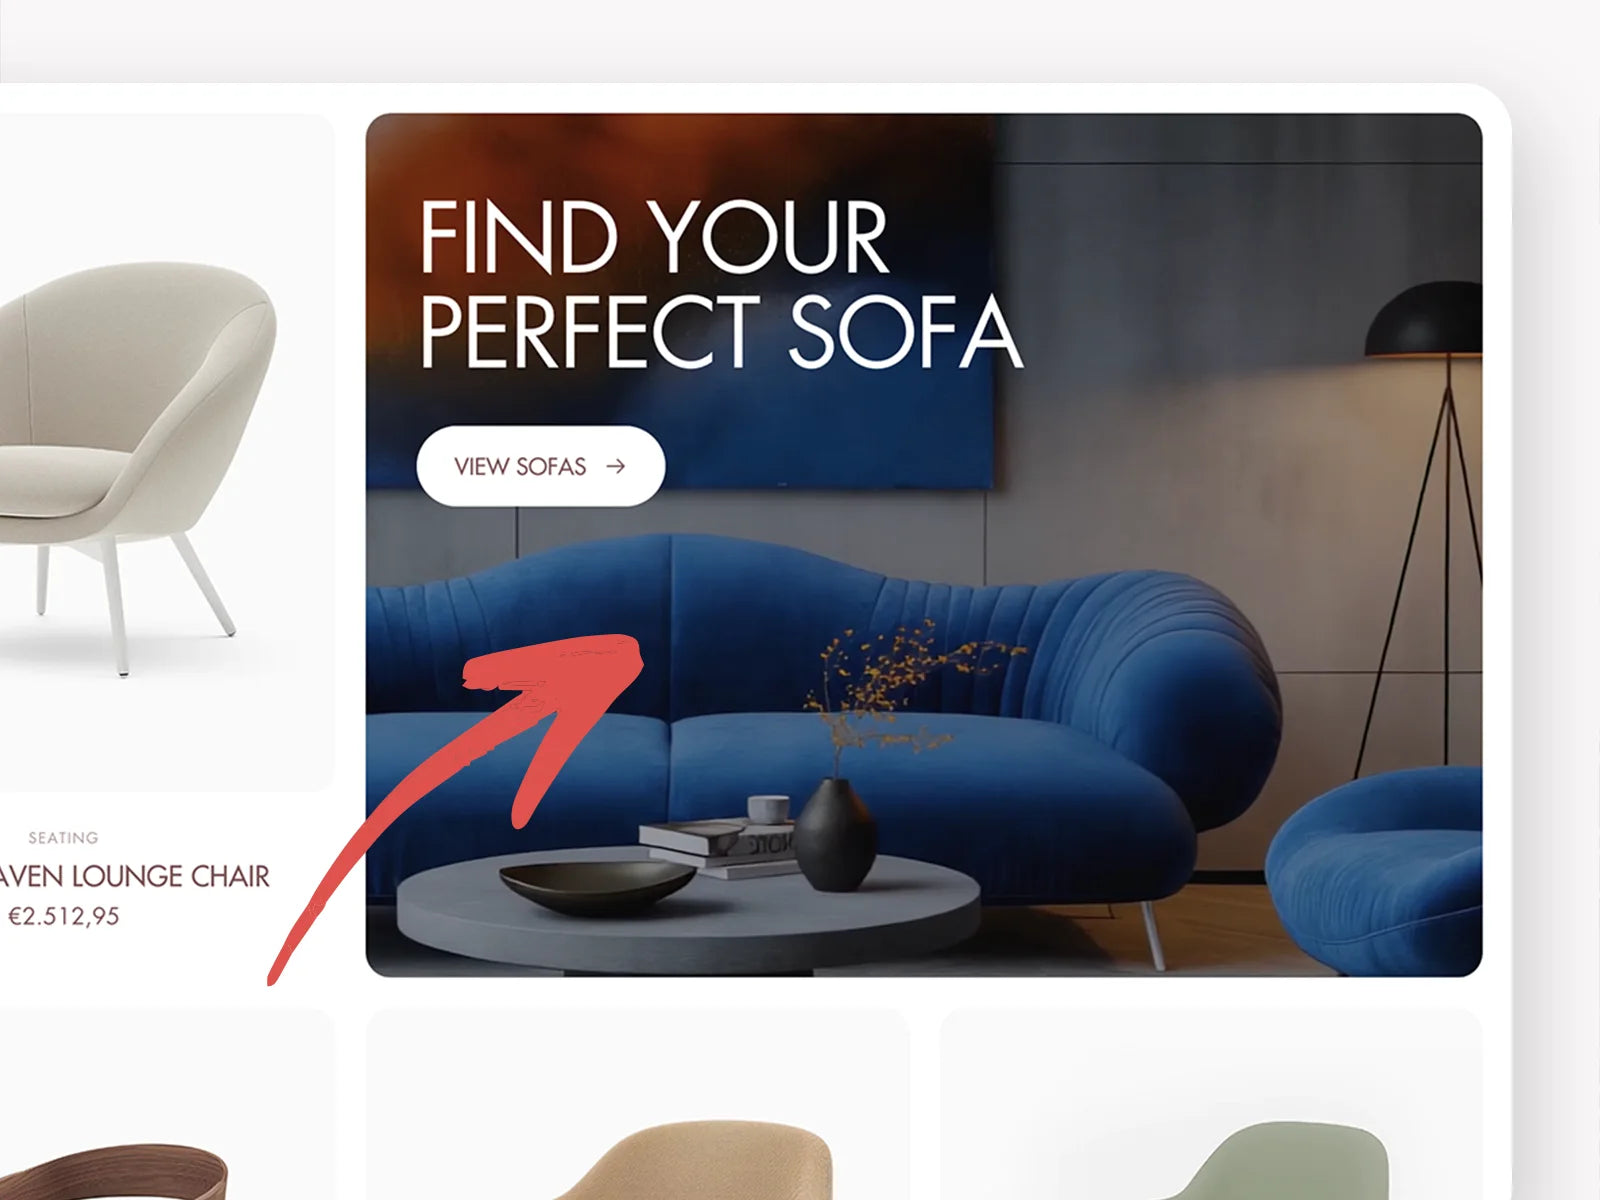Click the FIND YOUR PERFECT SOFA headline
The image size is (1600, 1200).
tap(720, 284)
